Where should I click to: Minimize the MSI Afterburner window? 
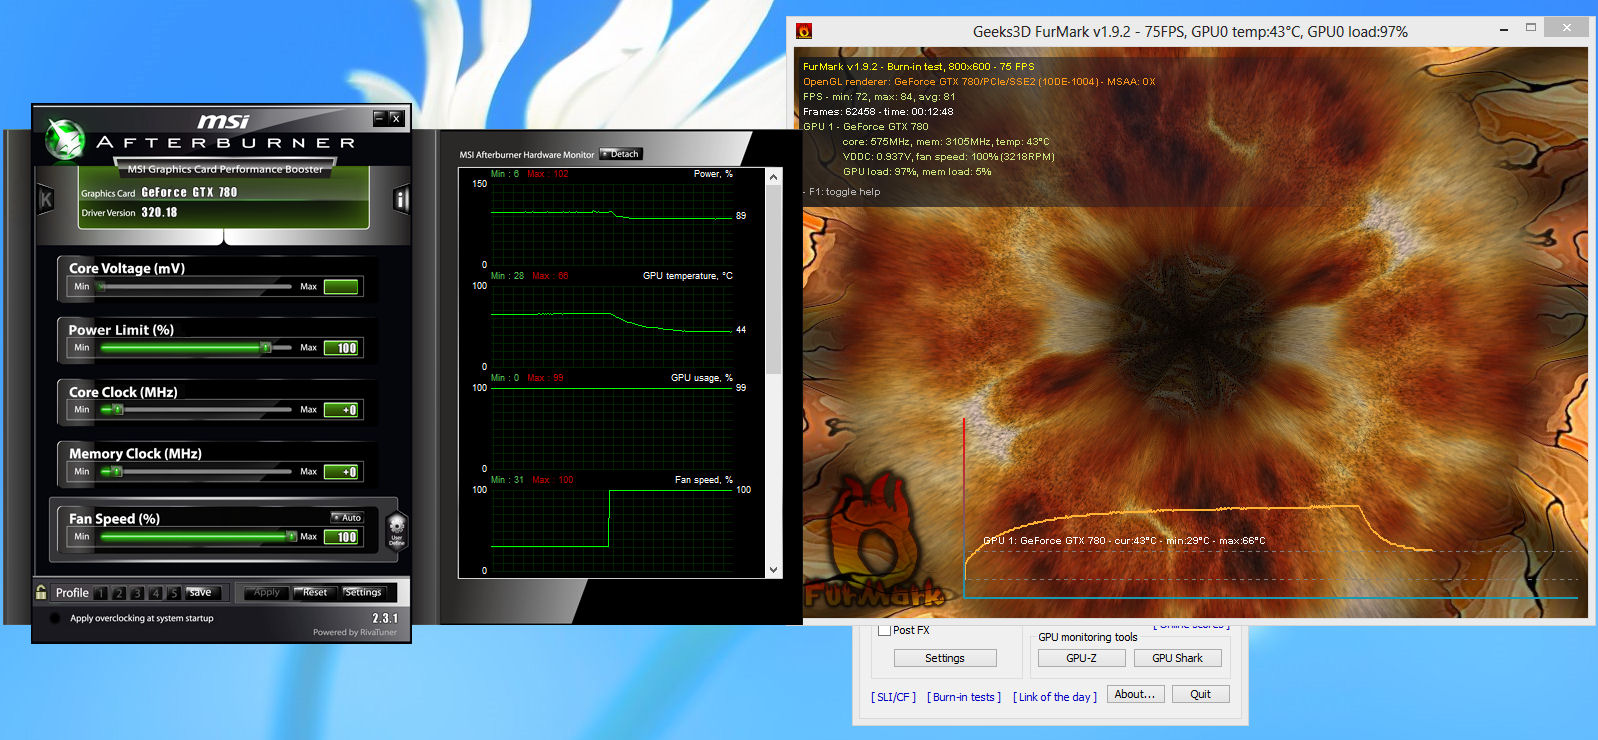click(379, 118)
